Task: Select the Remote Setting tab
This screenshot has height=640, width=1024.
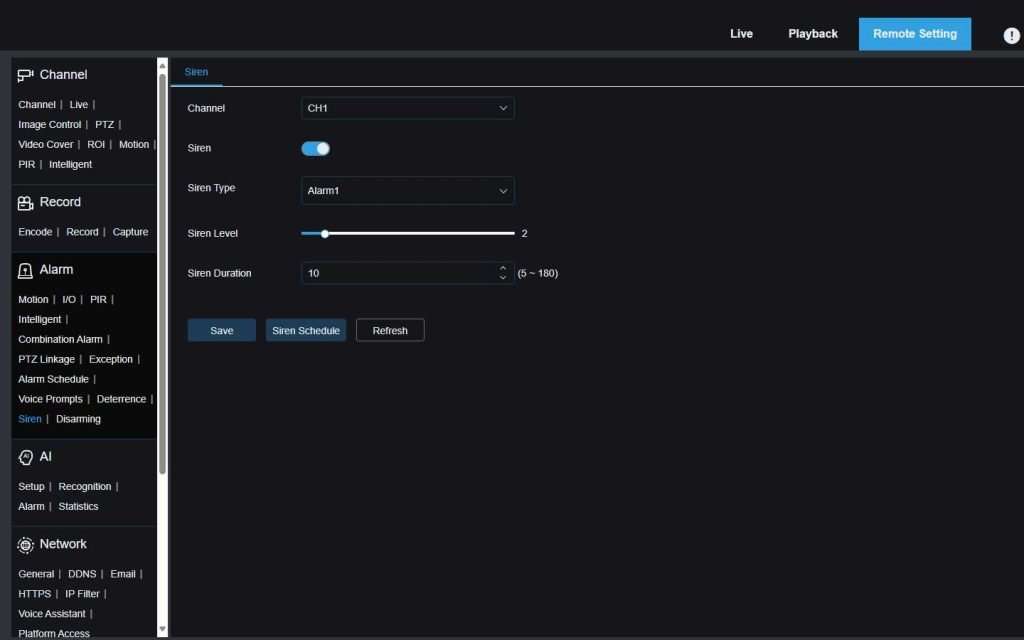Action: [914, 34]
